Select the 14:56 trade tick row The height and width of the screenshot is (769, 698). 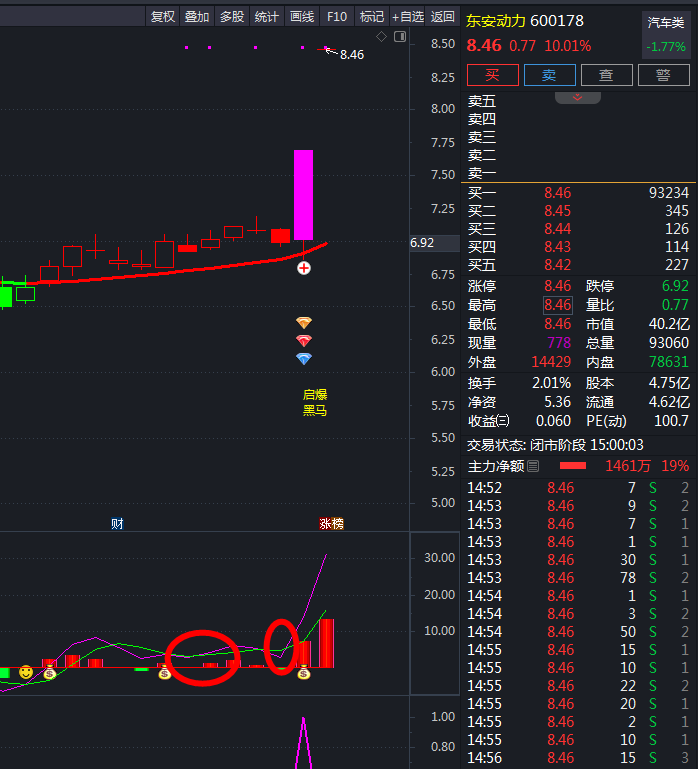click(x=578, y=758)
